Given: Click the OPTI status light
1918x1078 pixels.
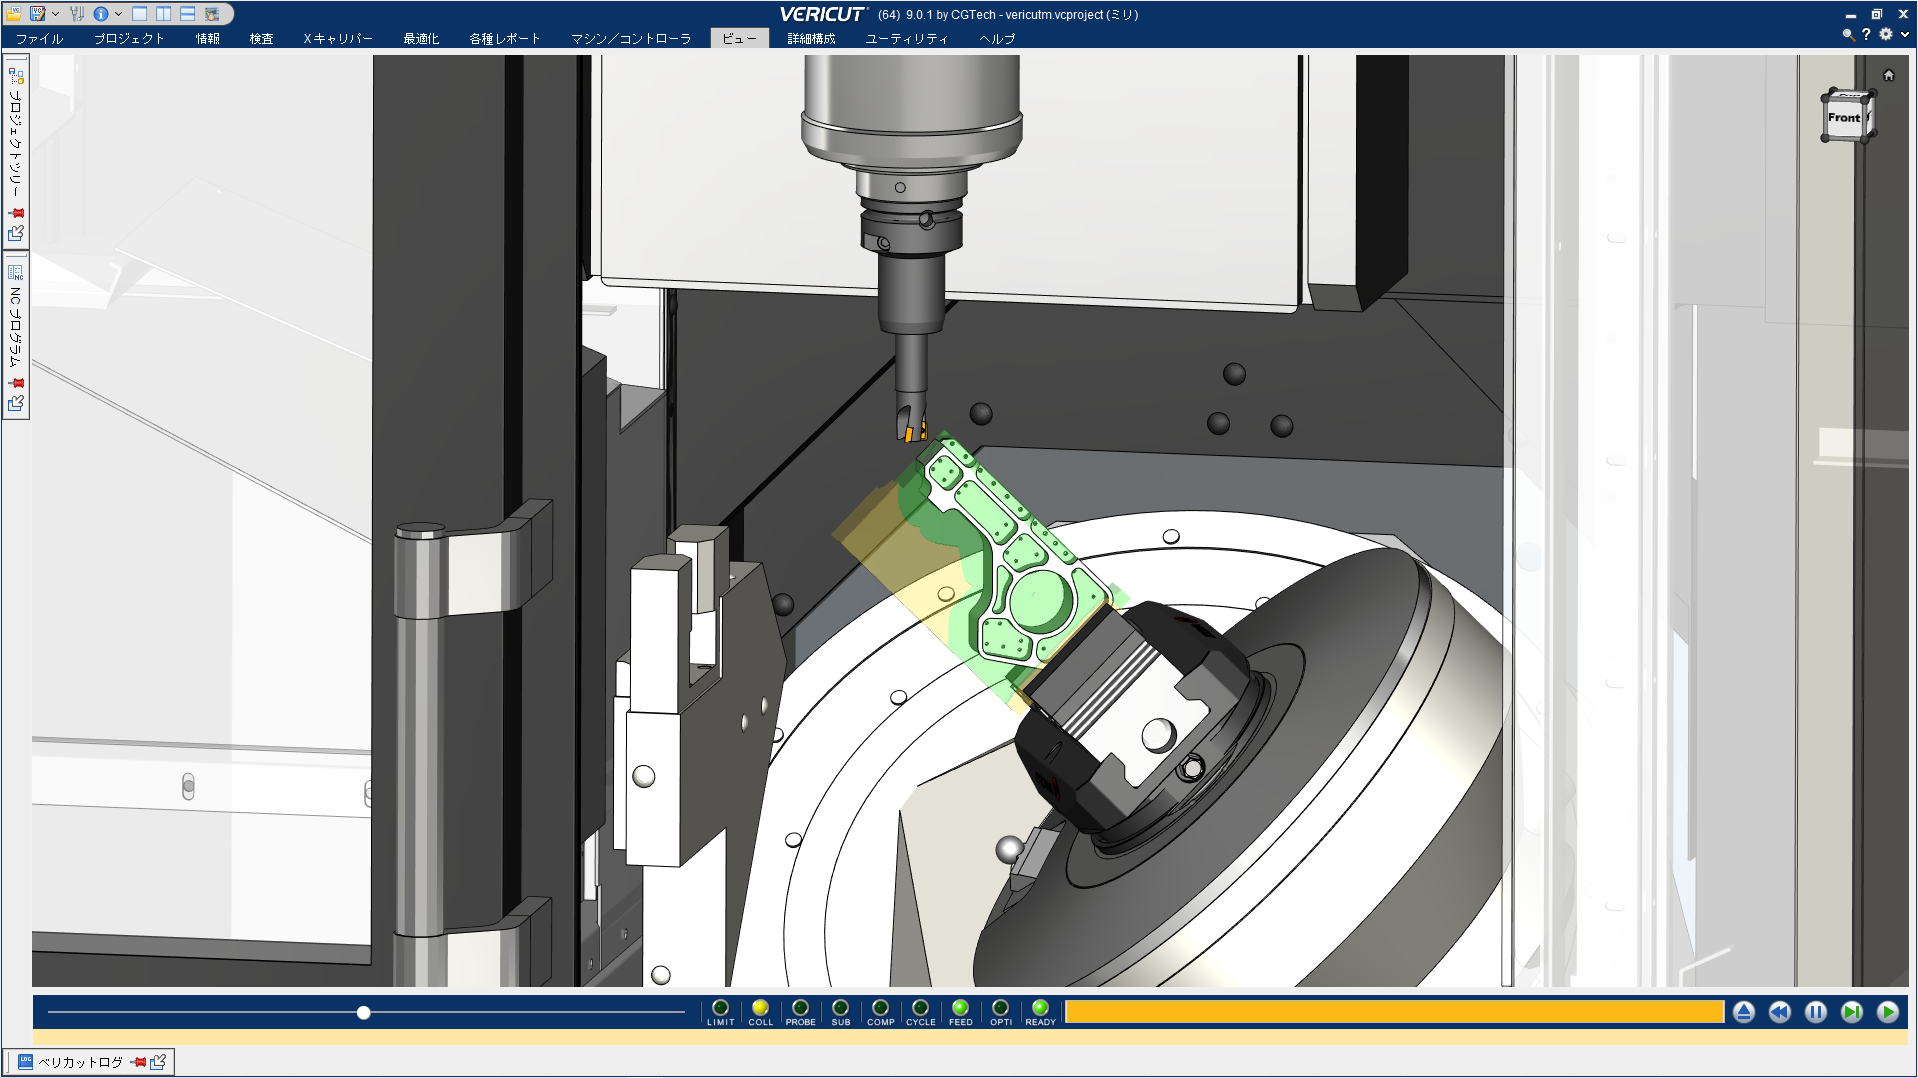Looking at the screenshot, I should [1001, 1008].
